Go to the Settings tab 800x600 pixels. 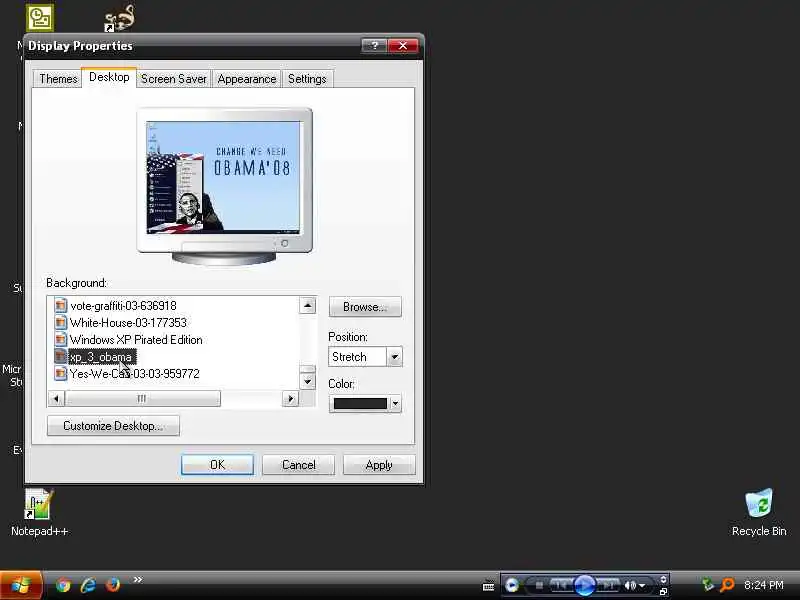(x=307, y=79)
